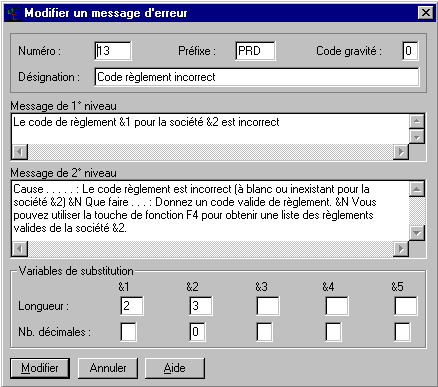This screenshot has height=387, width=438.
Task: Click the Message de 1° niveau text area
Action: pyautogui.click(x=210, y=129)
